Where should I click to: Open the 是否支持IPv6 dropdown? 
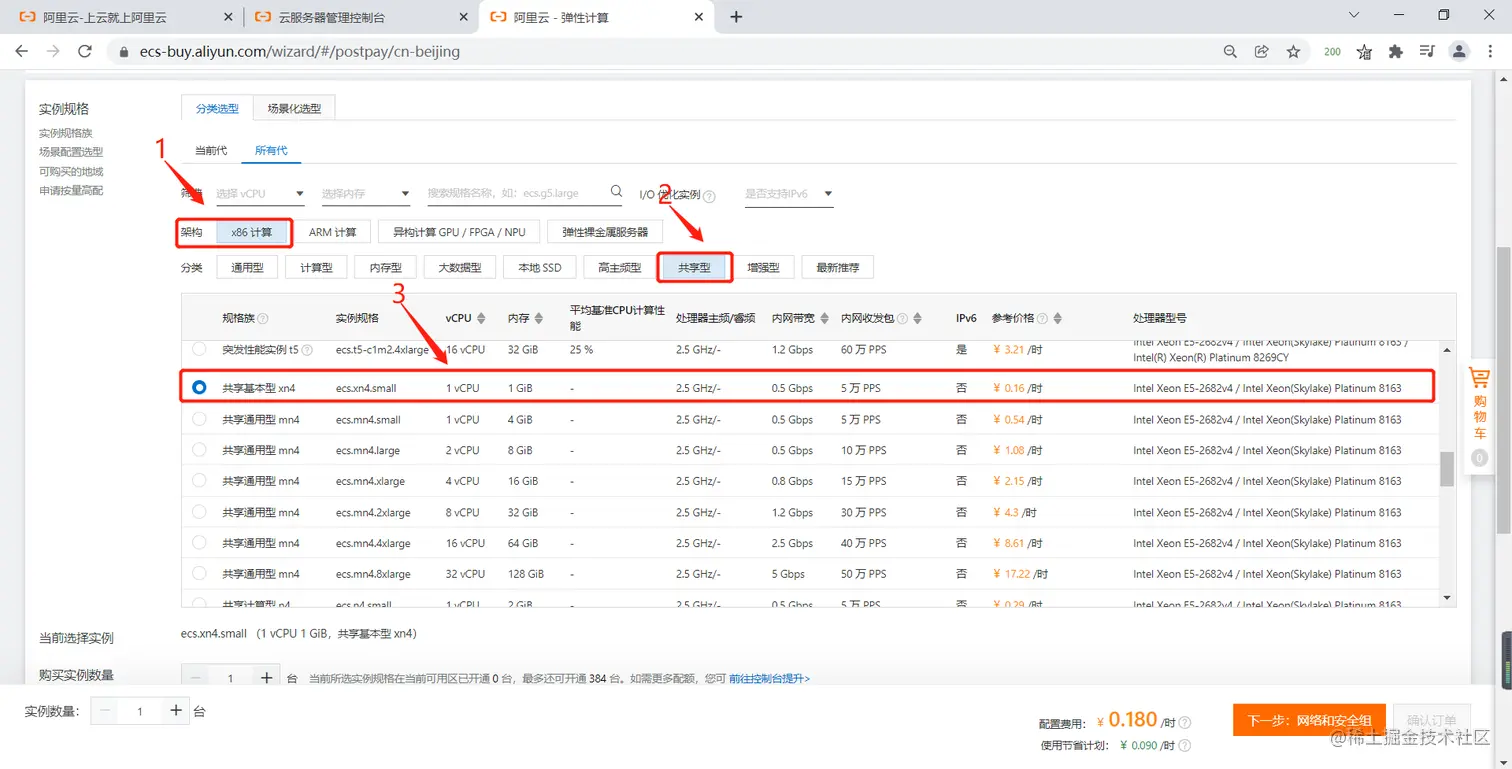[x=789, y=193]
